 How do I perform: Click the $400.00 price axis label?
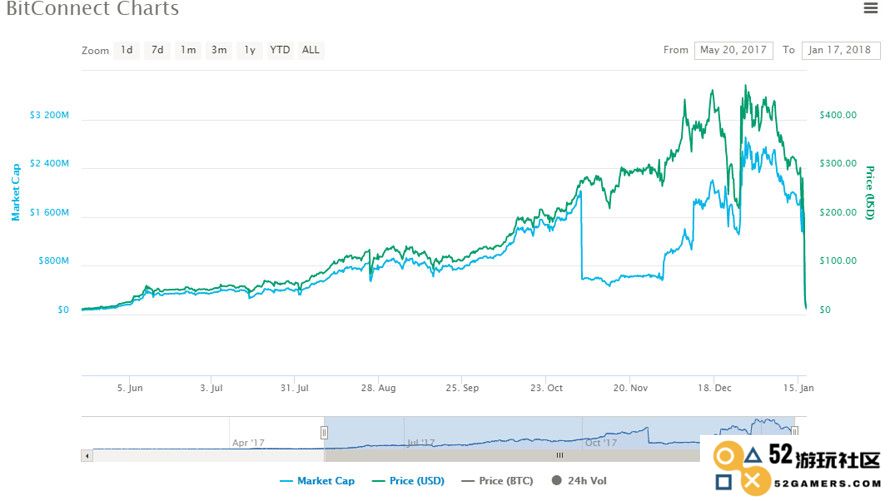pyautogui.click(x=838, y=115)
